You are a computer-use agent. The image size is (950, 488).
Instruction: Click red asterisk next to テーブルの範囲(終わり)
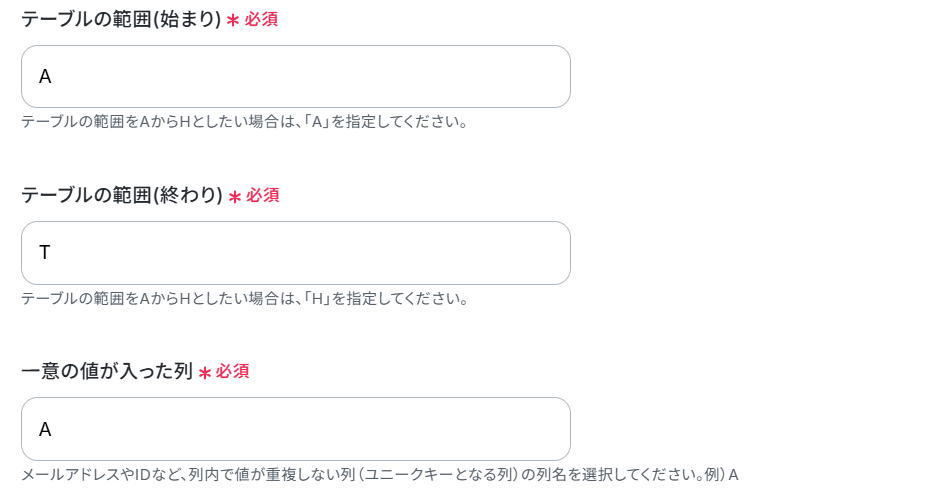(234, 197)
